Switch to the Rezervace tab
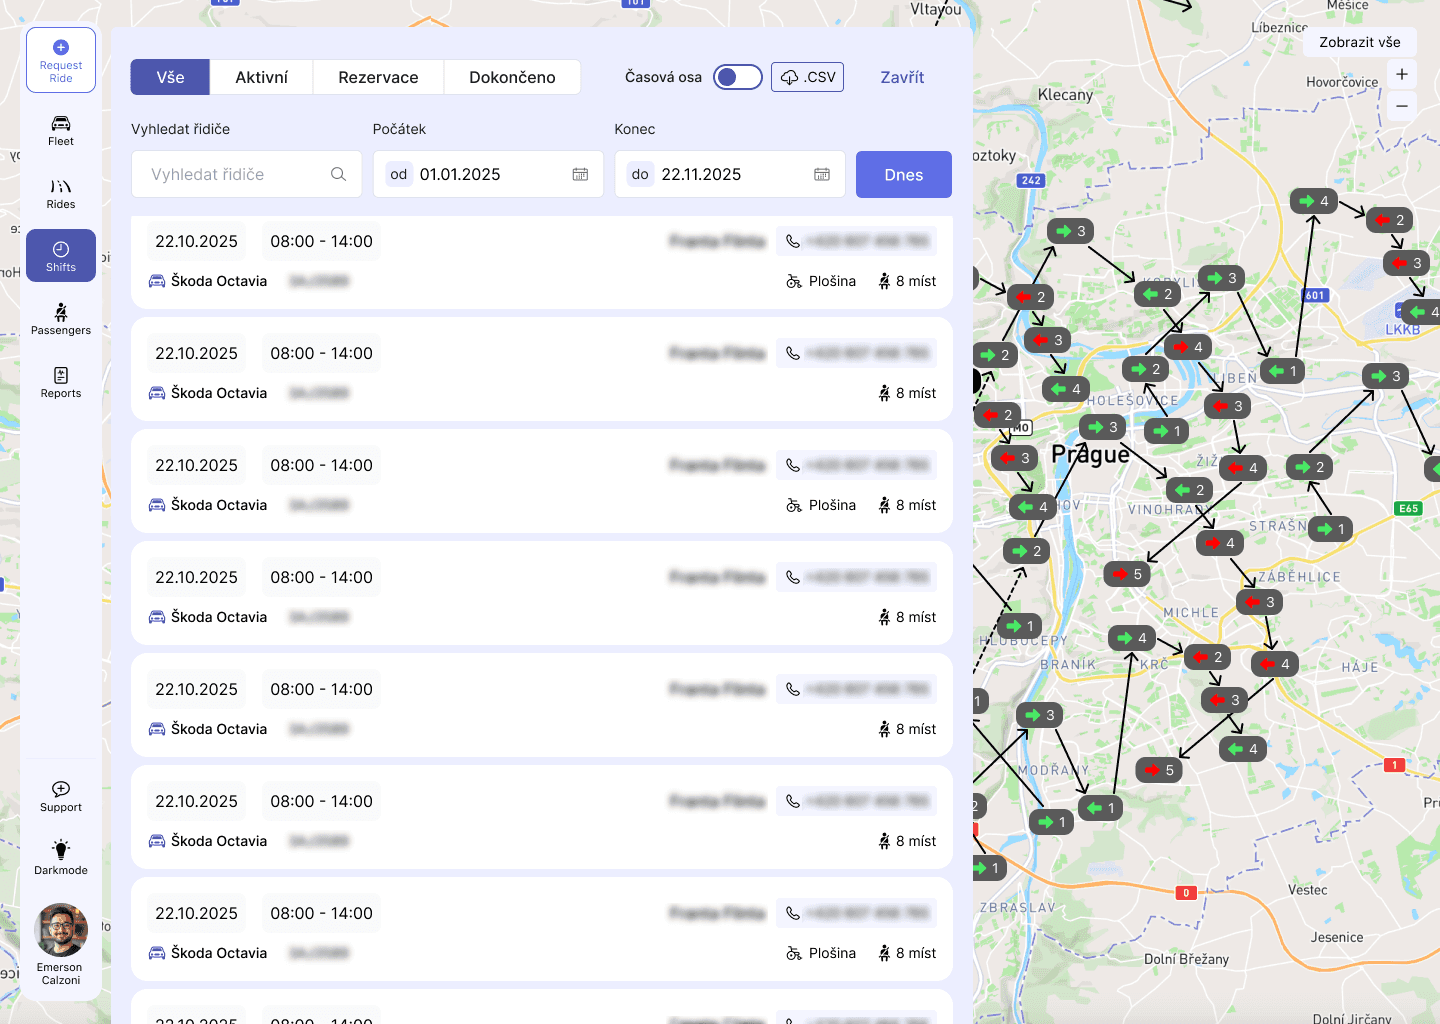 pos(378,77)
